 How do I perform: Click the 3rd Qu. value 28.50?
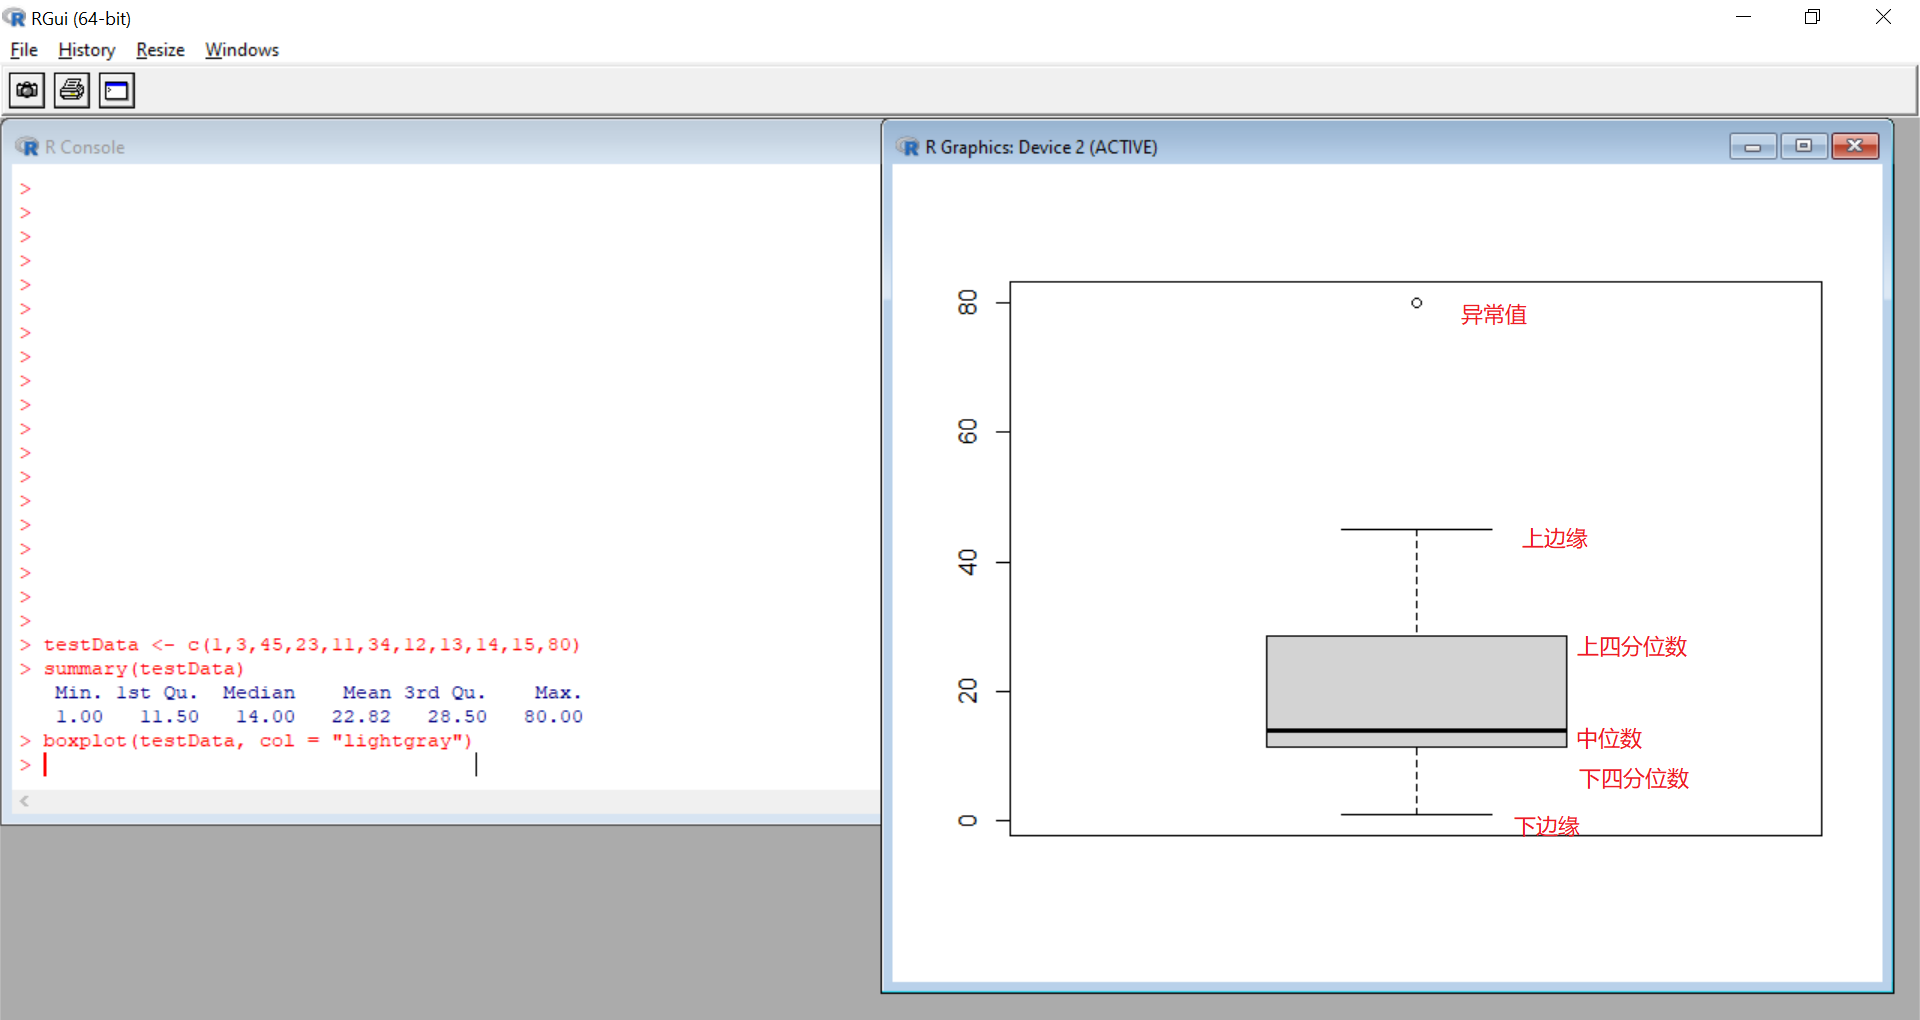click(457, 717)
